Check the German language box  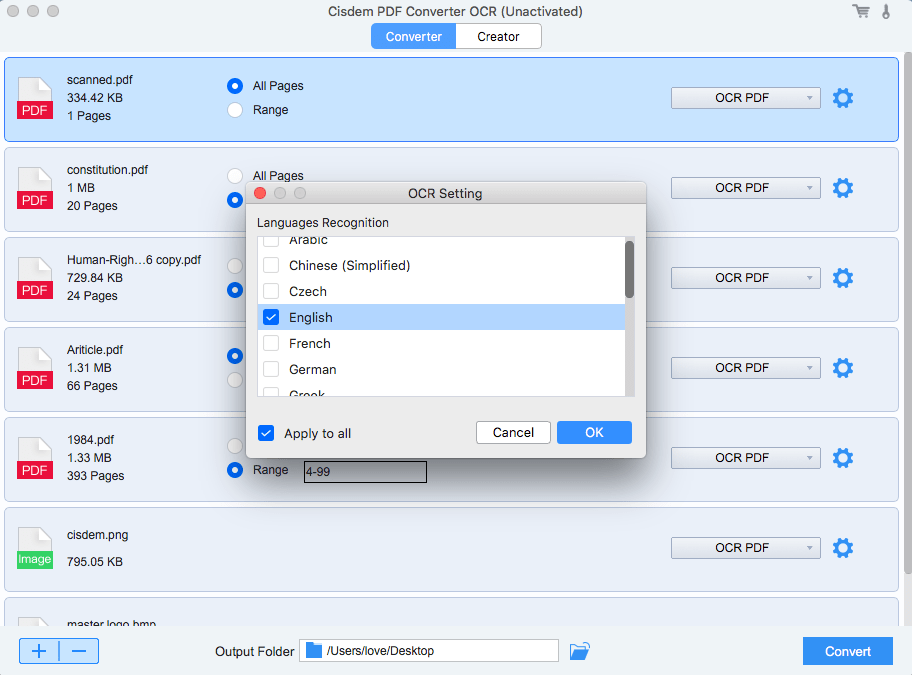271,369
